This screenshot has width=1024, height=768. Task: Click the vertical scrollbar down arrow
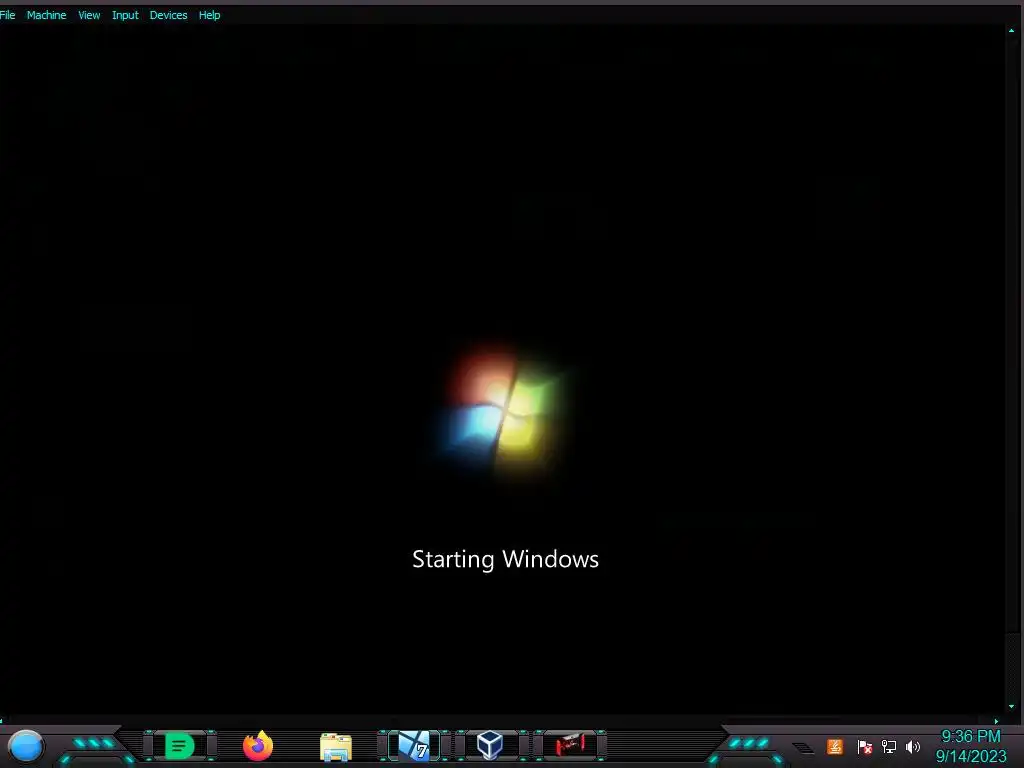(x=1012, y=707)
